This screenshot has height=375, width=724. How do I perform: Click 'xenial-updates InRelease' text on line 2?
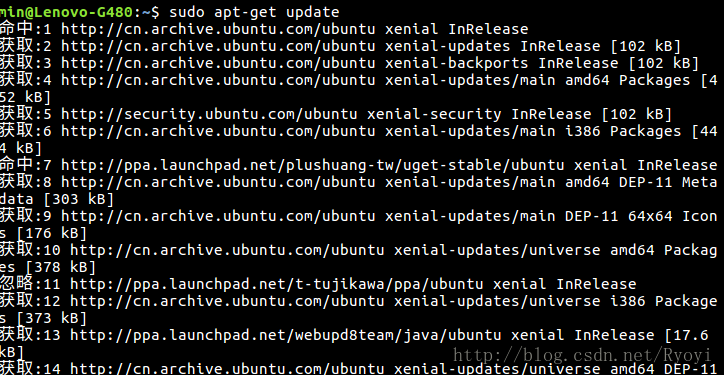tap(493, 46)
